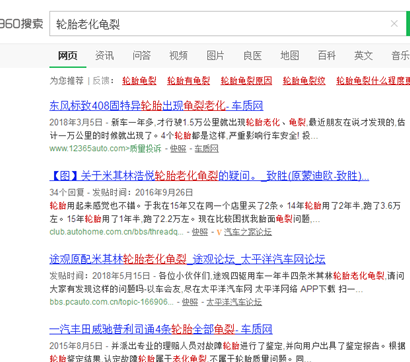The width and height of the screenshot is (410, 362).
Task: Open 关于米其林浩悦轮胎老化龟裂 result
Action: click(209, 176)
